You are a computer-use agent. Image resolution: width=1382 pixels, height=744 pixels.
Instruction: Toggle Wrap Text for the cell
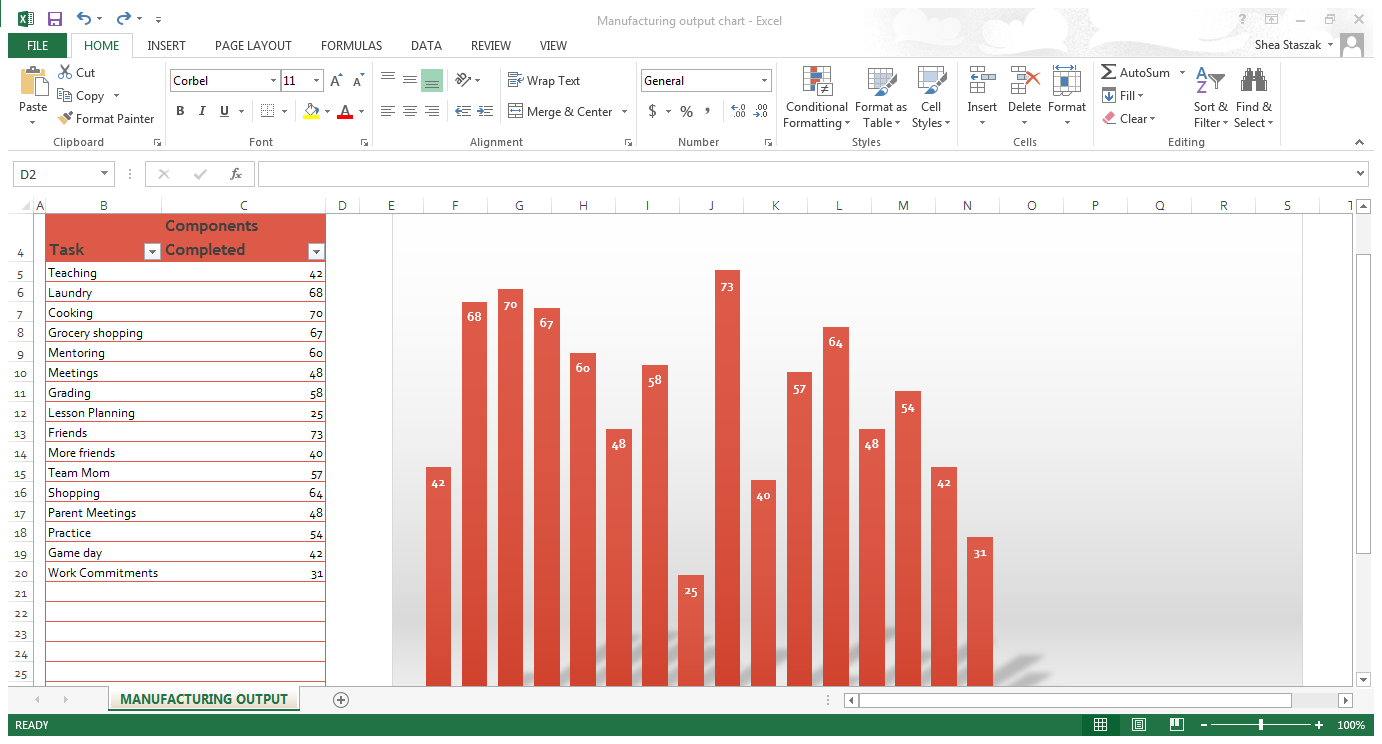pyautogui.click(x=543, y=81)
